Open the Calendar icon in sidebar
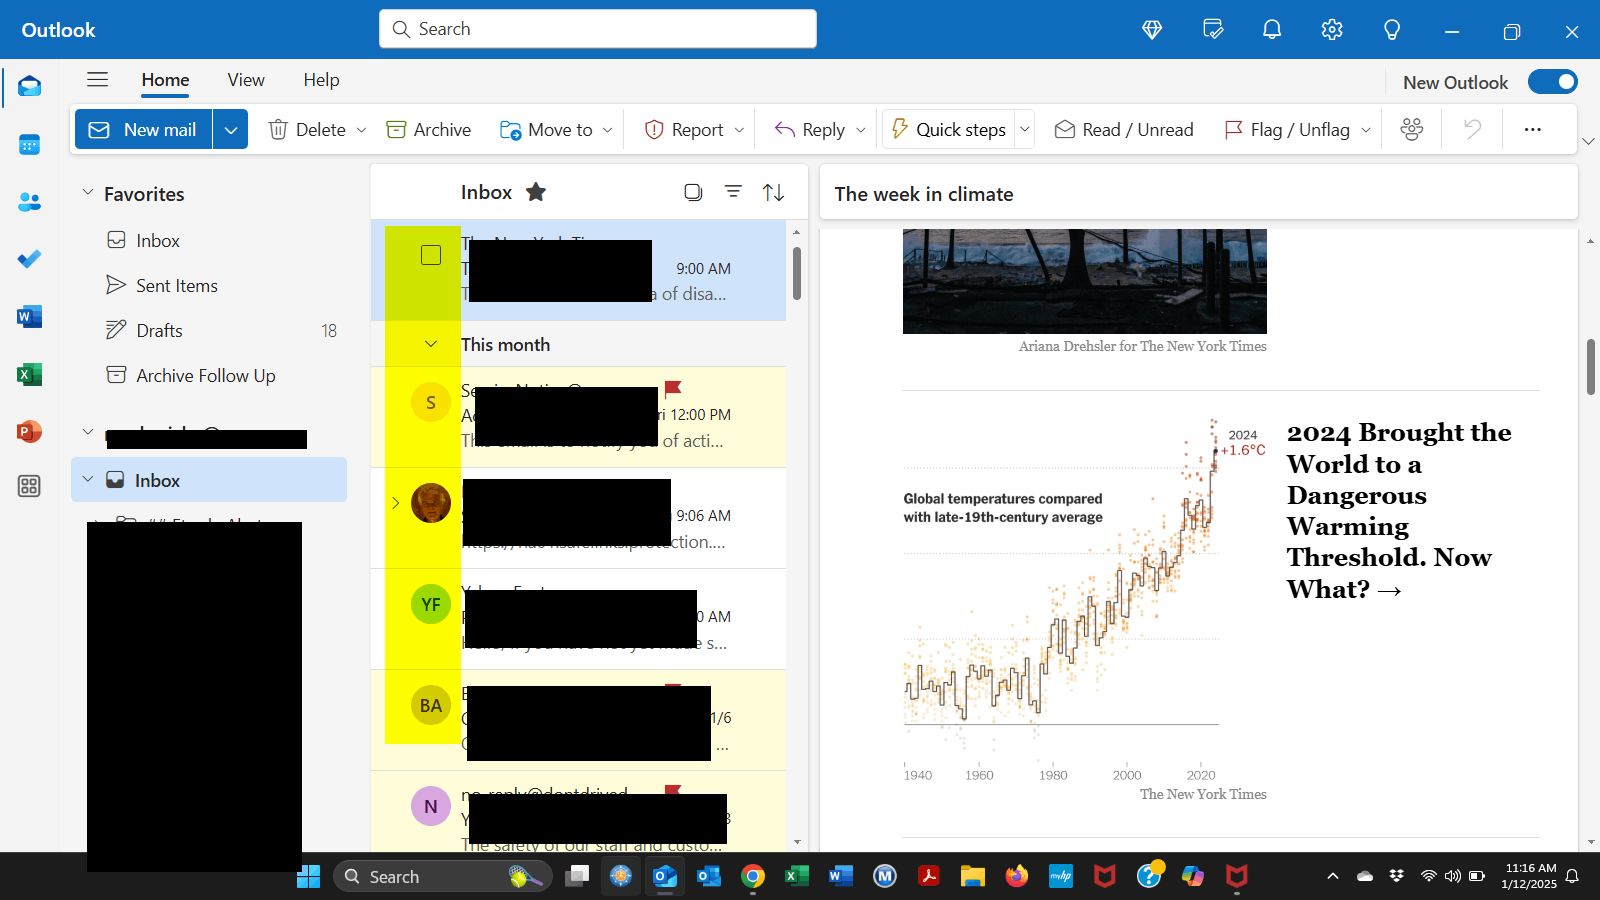1600x900 pixels. [29, 144]
